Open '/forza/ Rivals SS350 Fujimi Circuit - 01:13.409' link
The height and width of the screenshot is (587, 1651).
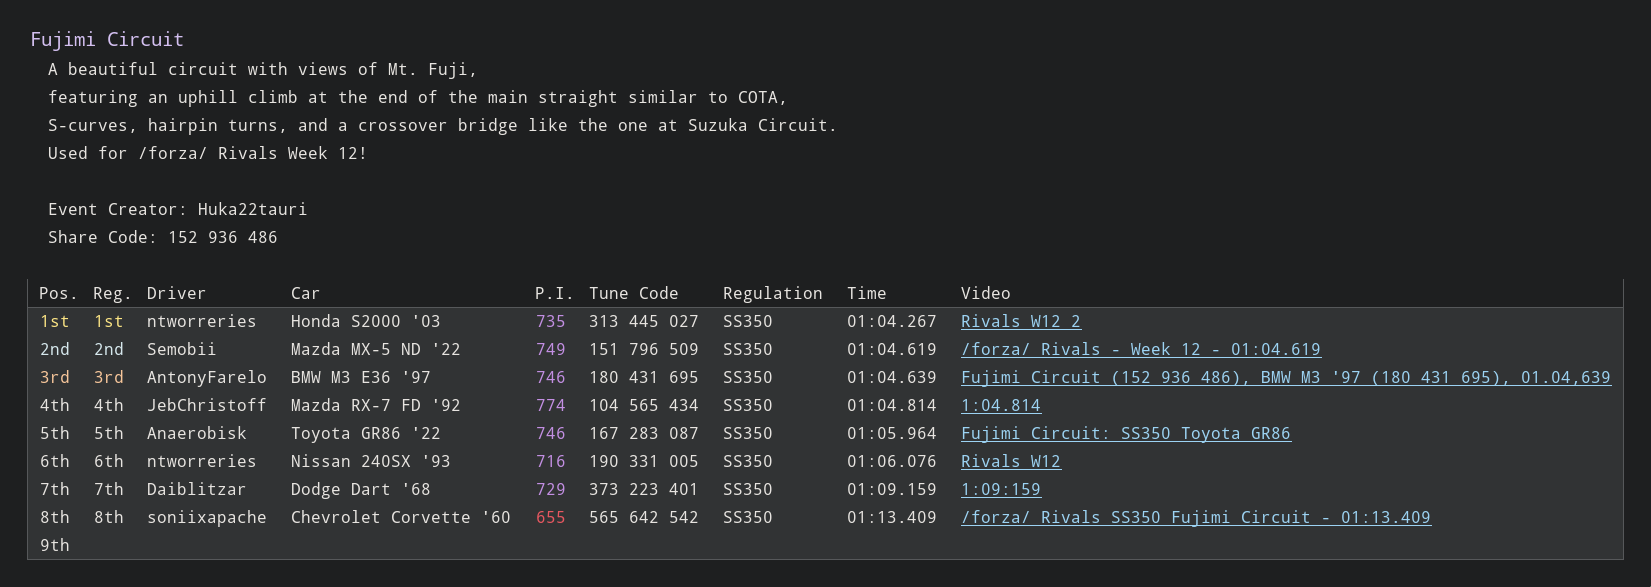click(x=1196, y=517)
